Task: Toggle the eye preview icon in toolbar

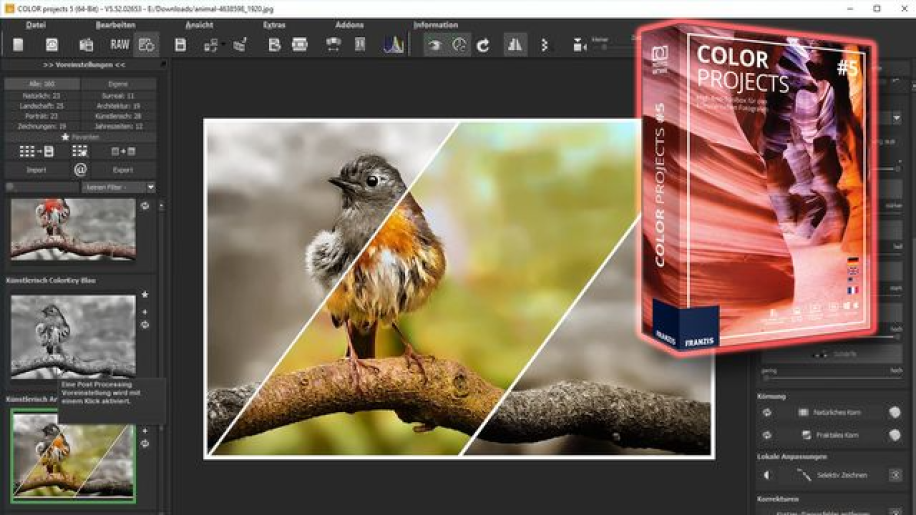Action: (x=434, y=45)
